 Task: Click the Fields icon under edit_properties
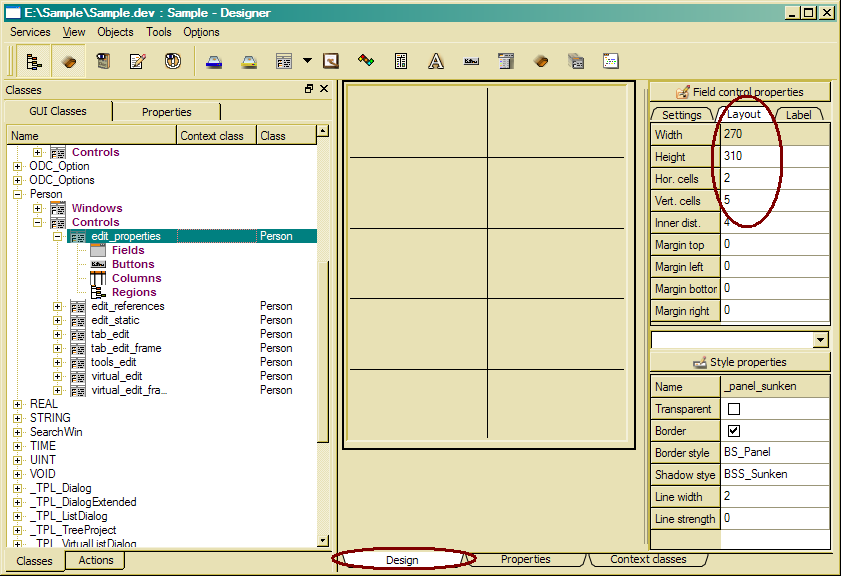click(x=98, y=250)
